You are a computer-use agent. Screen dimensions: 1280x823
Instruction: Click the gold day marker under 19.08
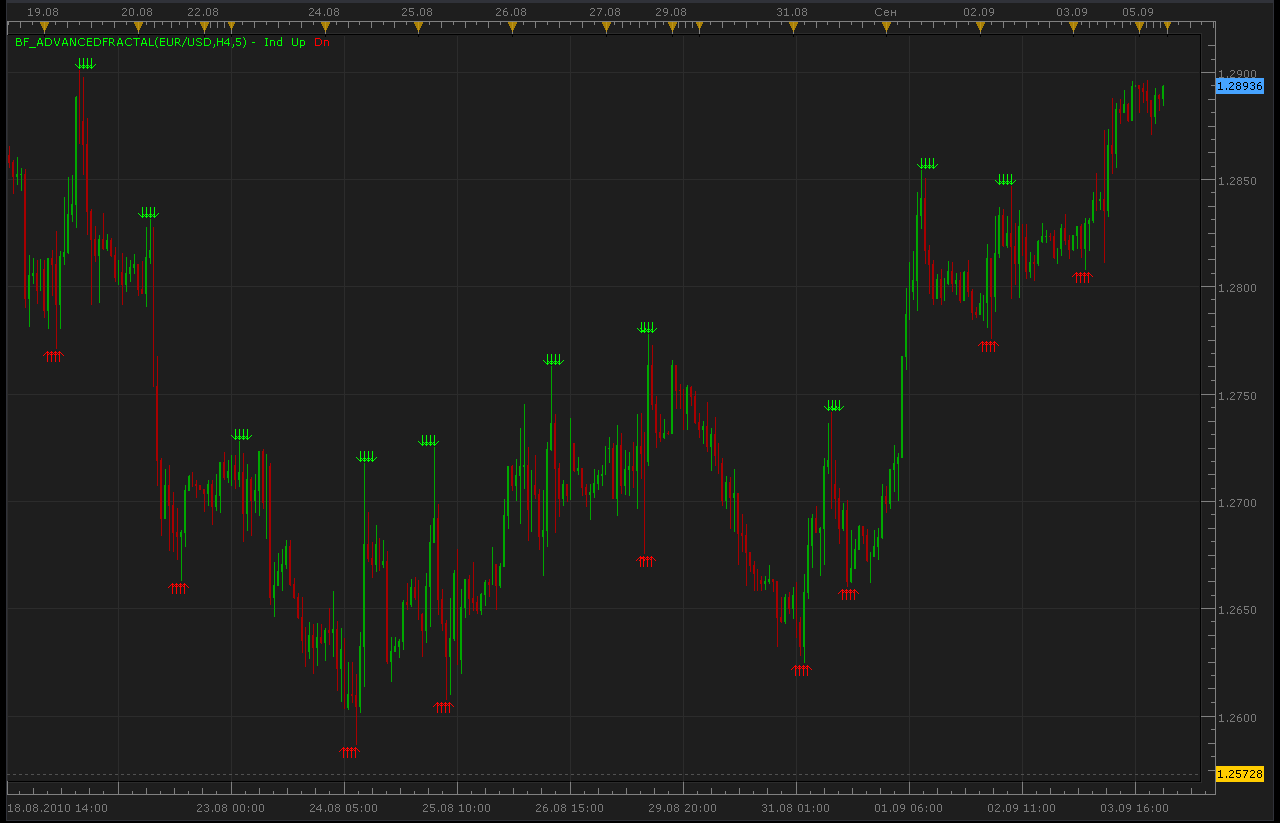point(43,27)
